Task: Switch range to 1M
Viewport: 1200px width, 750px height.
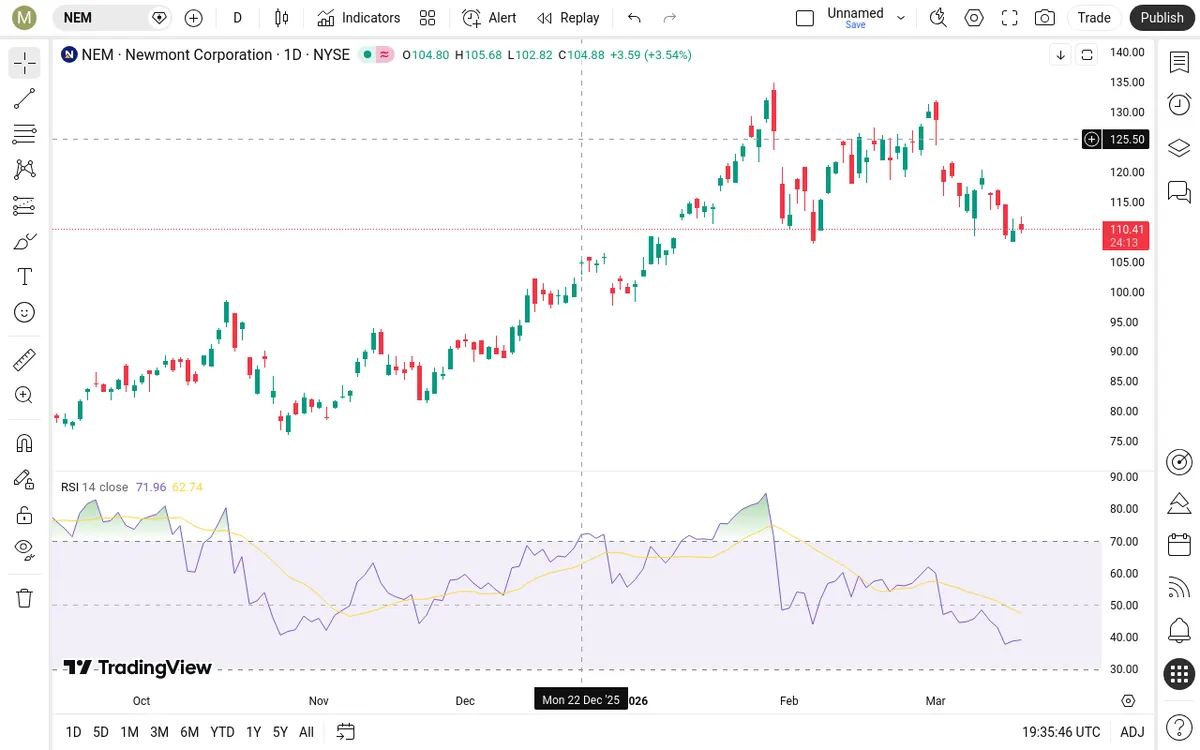Action: (x=129, y=732)
